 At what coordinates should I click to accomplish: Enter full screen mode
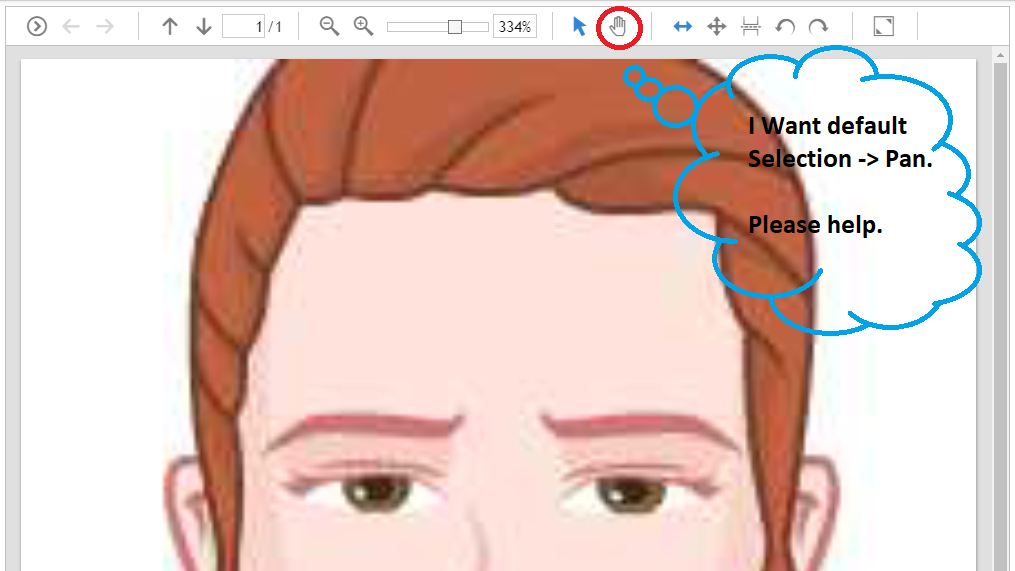(883, 27)
